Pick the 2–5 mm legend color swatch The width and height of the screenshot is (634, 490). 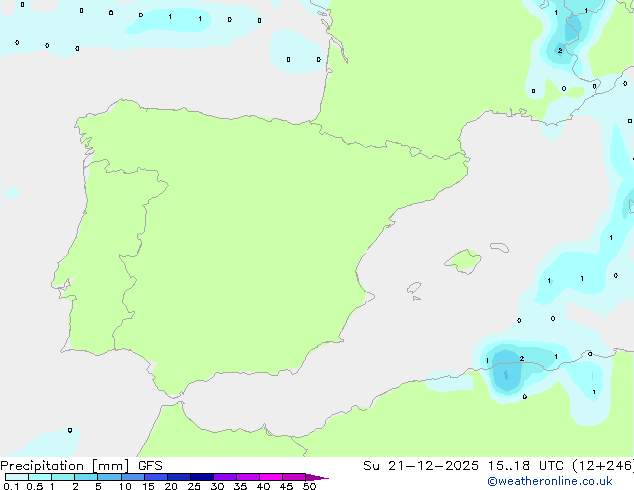tap(86, 477)
